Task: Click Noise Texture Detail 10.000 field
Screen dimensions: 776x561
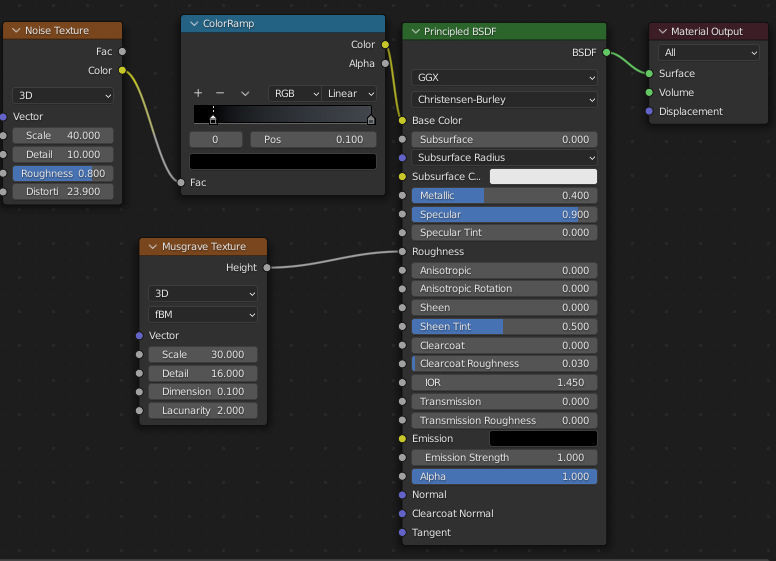Action: (x=63, y=155)
